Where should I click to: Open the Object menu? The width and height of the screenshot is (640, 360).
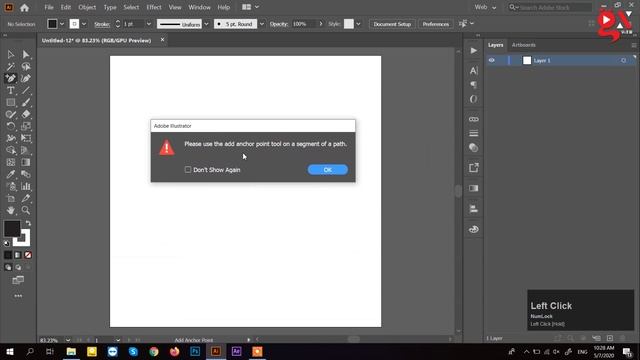tap(87, 7)
